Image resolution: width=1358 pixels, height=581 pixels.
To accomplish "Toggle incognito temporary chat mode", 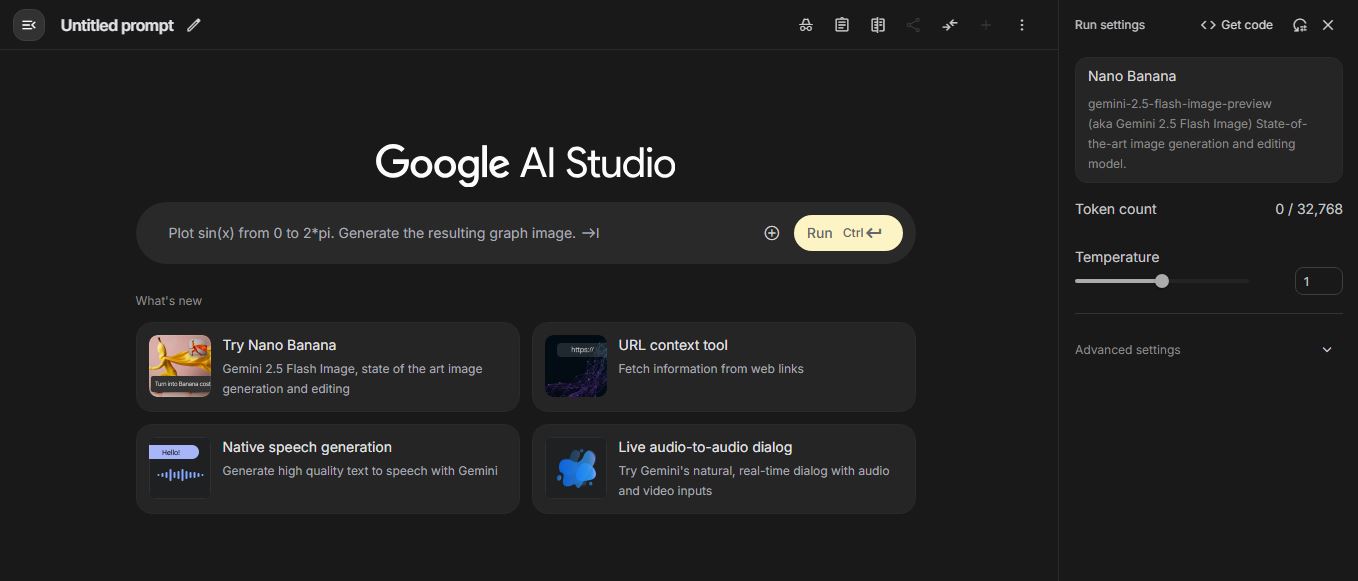I will click(x=806, y=25).
